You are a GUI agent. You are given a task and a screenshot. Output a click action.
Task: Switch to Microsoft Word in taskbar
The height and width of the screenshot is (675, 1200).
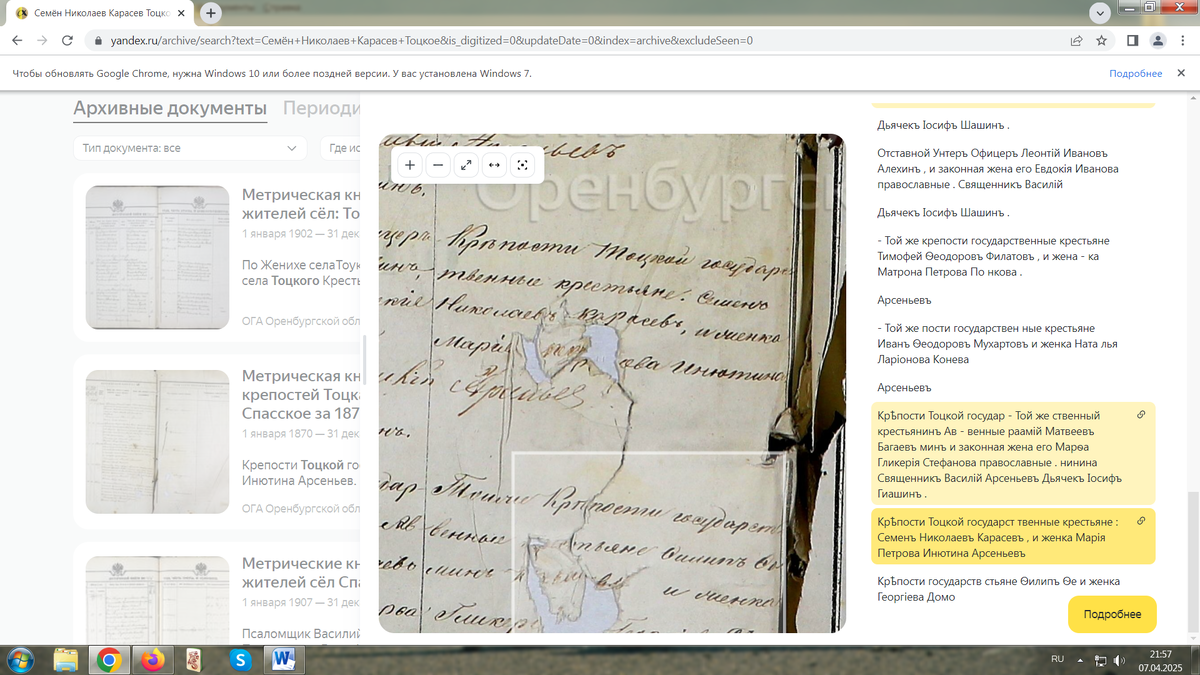tap(283, 660)
